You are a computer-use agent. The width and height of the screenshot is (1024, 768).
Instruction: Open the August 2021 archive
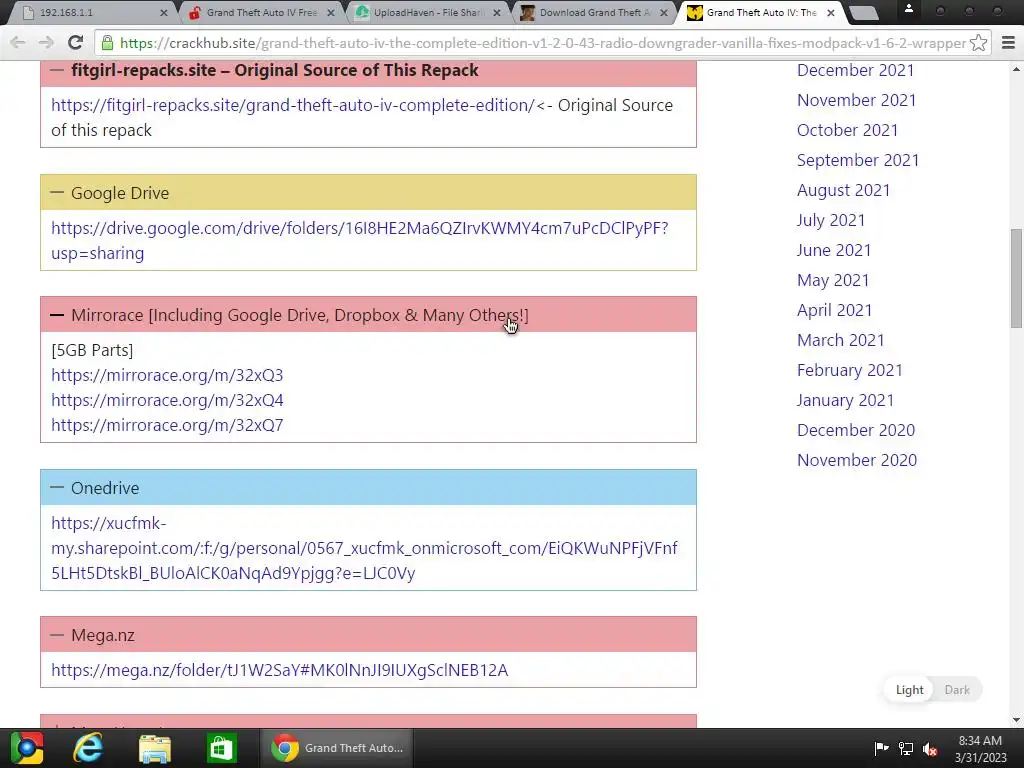[844, 190]
